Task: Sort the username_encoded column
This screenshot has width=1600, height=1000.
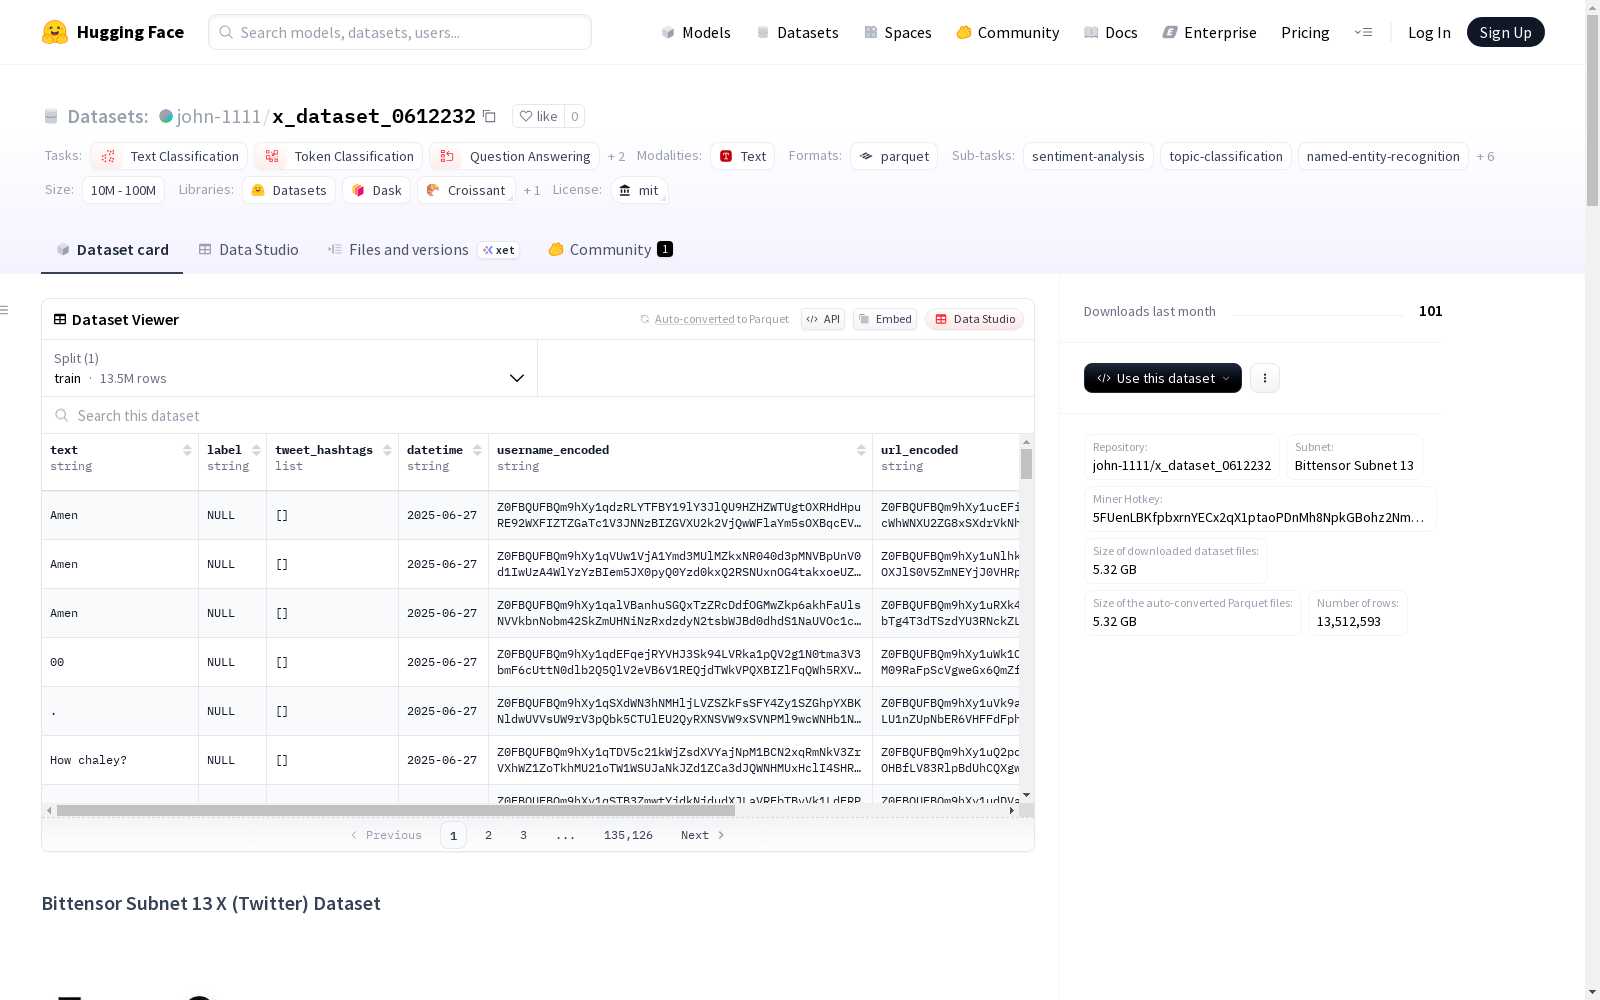Action: [861, 450]
